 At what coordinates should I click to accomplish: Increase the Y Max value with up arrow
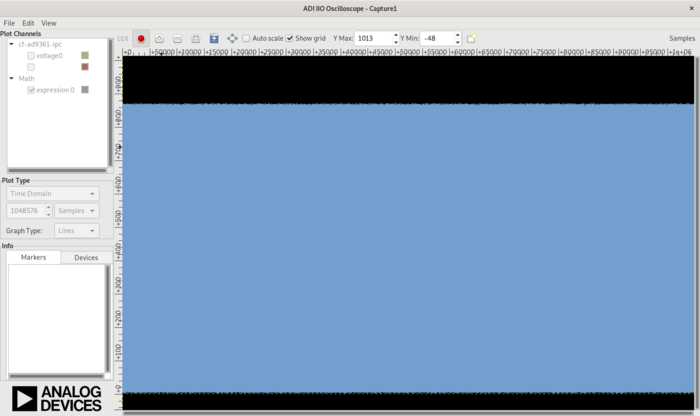point(396,35)
